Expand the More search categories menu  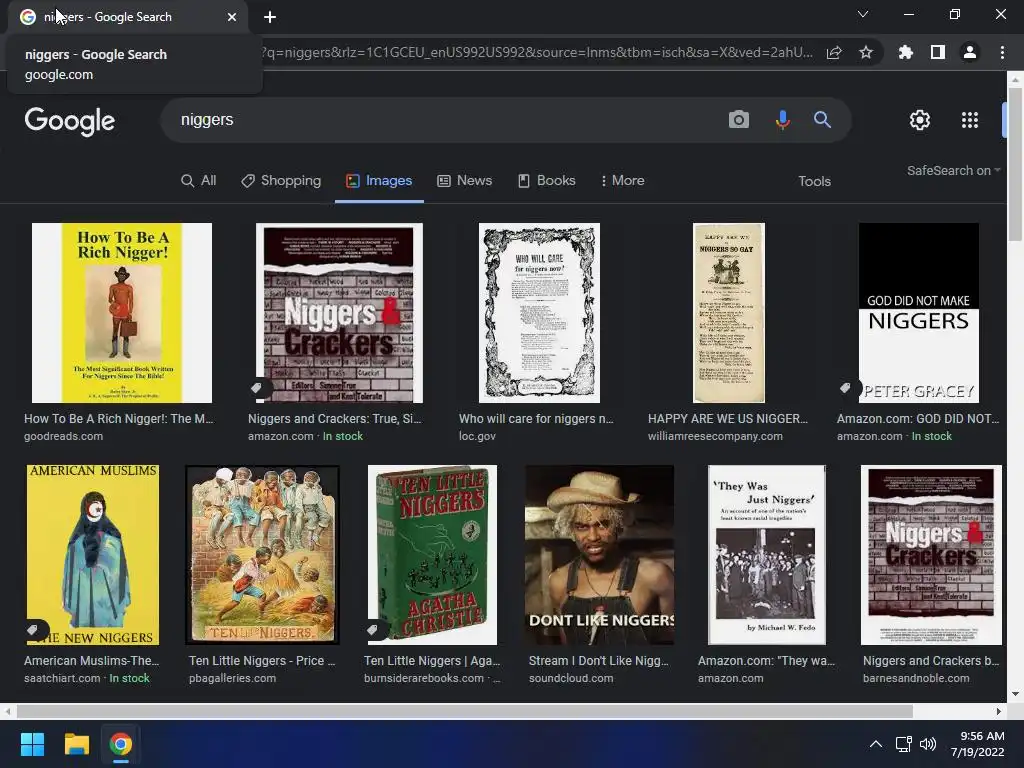coord(622,181)
